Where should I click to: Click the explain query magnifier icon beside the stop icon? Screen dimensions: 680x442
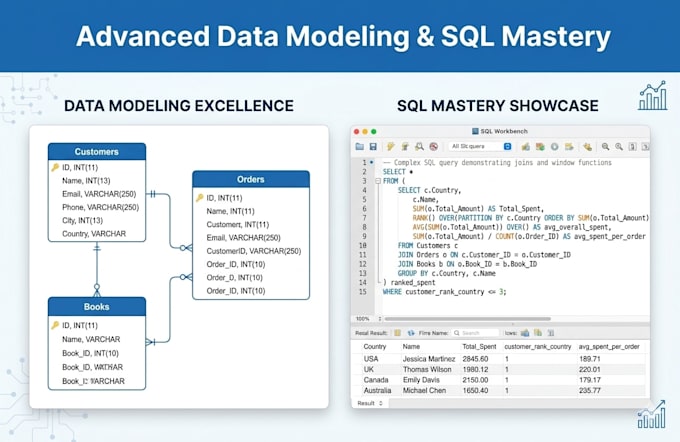click(419, 147)
